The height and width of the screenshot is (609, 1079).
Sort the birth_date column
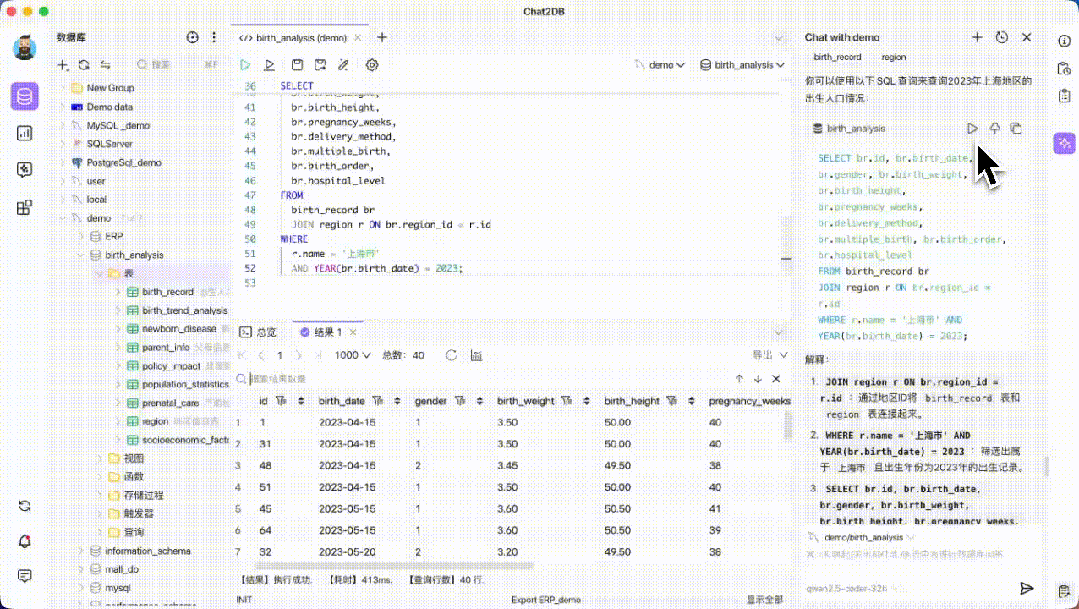(x=397, y=400)
